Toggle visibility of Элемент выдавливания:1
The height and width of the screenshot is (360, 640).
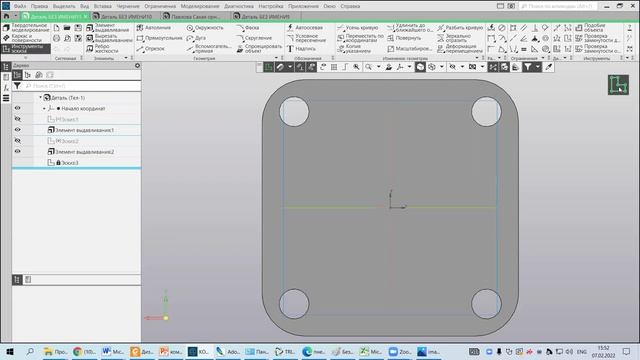coord(18,130)
